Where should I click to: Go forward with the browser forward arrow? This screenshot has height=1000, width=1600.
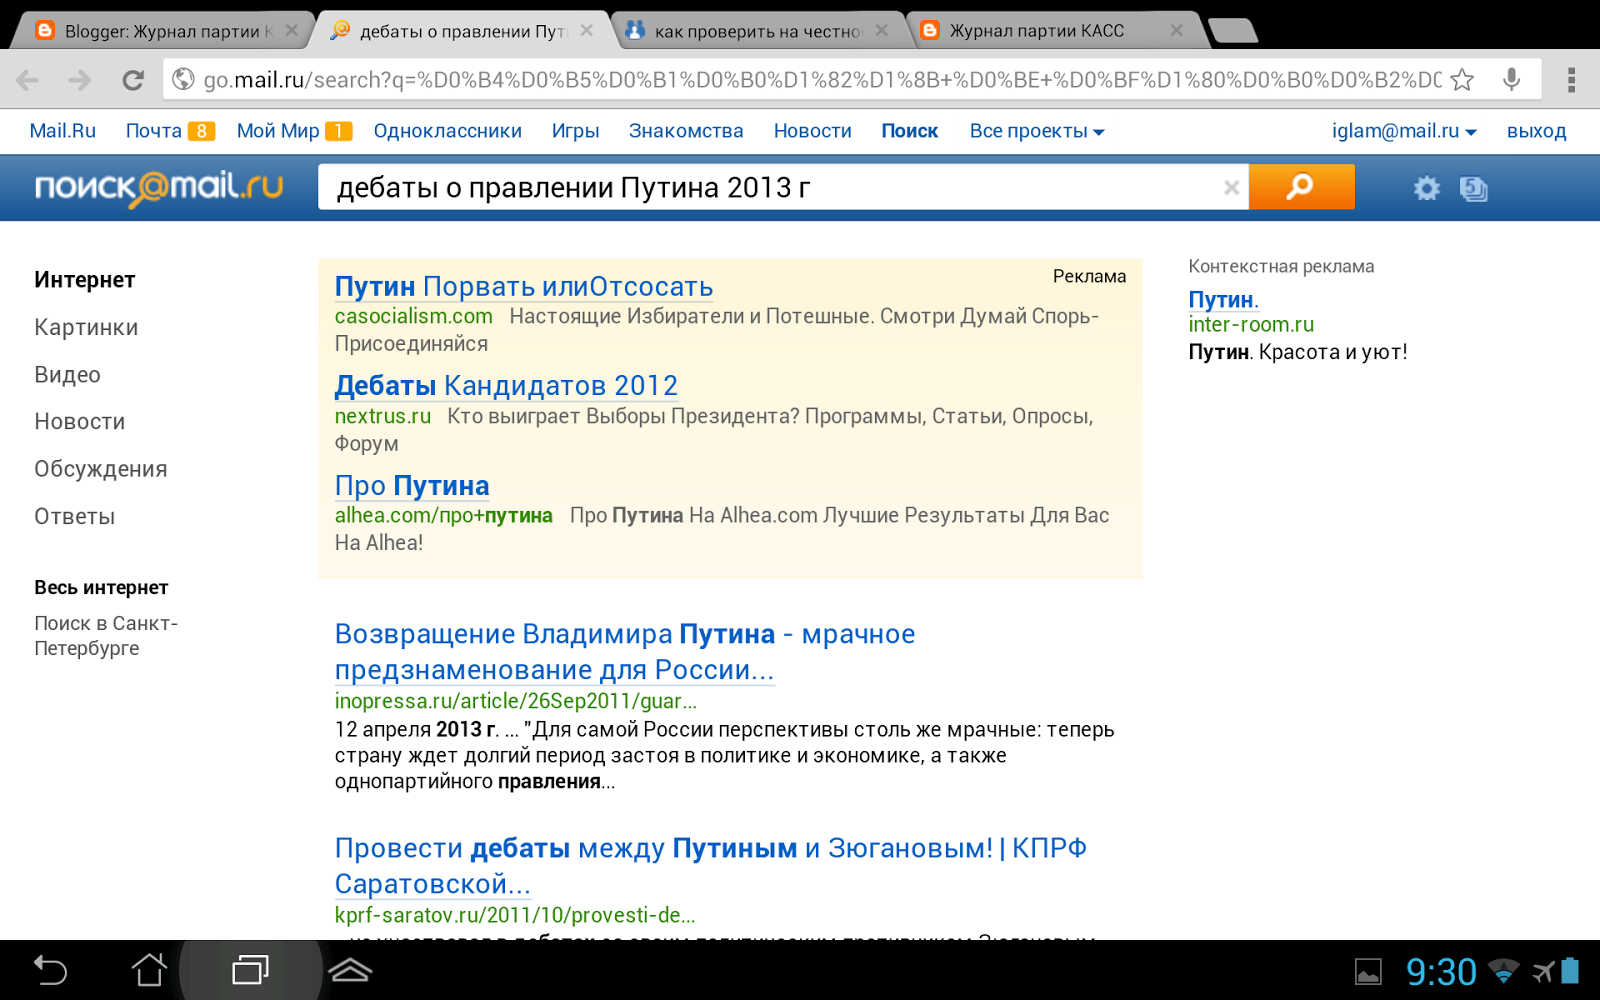tap(80, 80)
